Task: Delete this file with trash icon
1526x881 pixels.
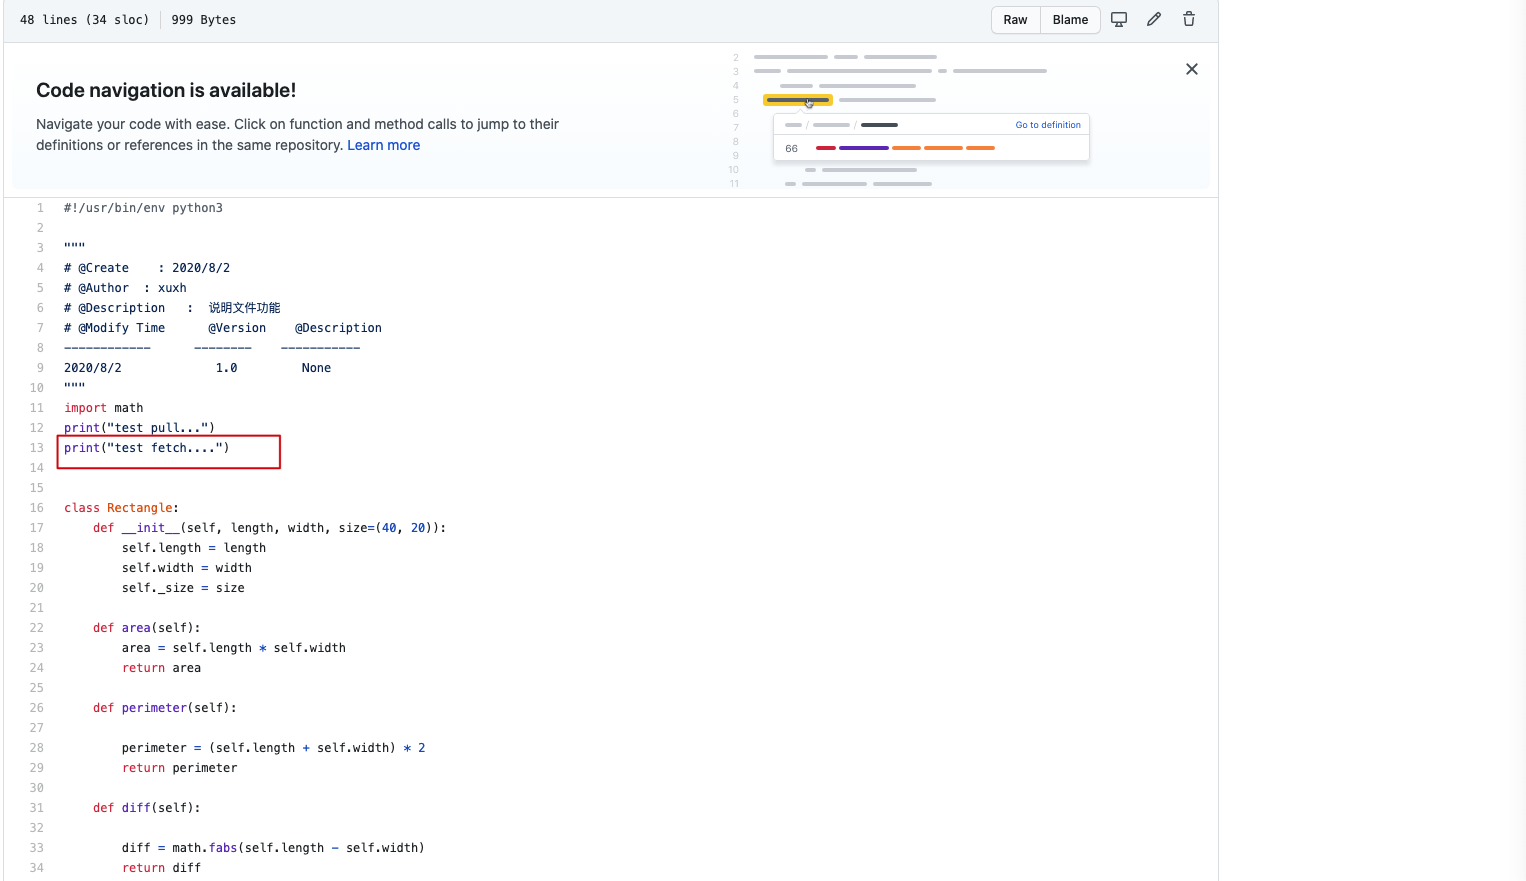Action: point(1189,19)
